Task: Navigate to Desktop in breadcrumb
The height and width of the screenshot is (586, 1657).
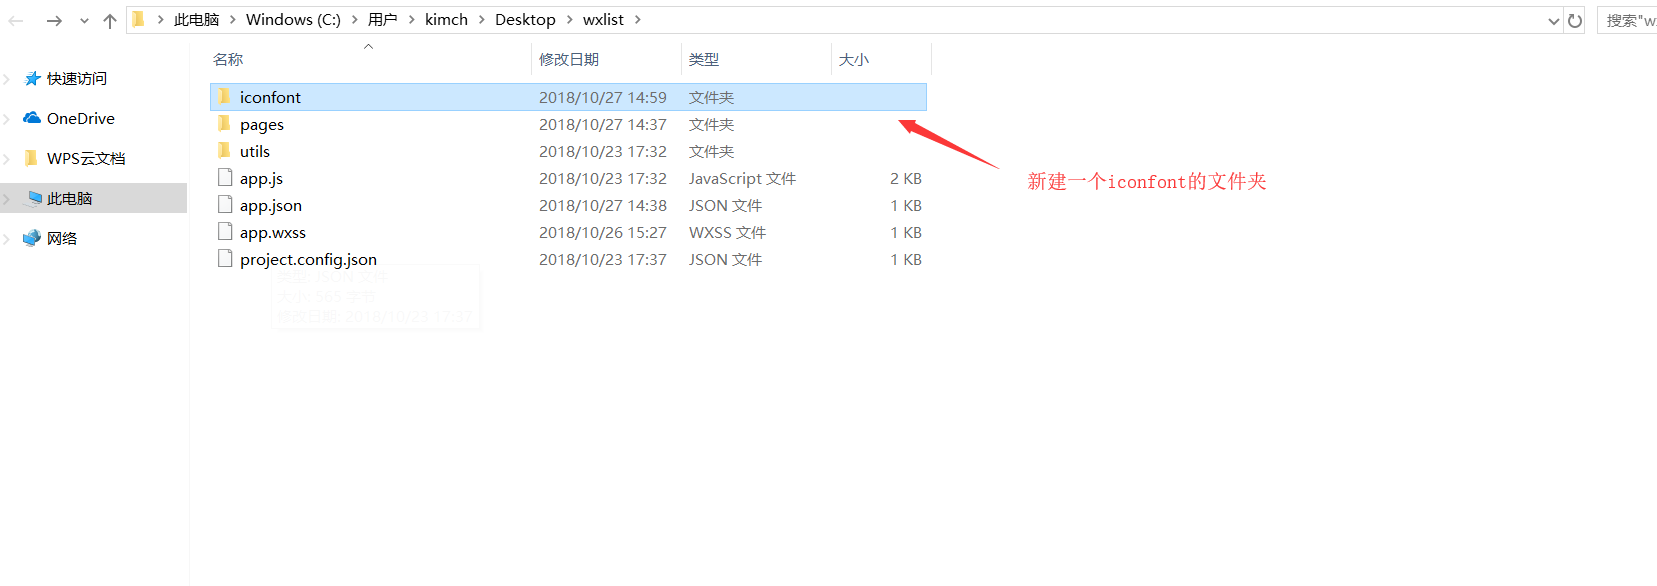Action: [525, 20]
